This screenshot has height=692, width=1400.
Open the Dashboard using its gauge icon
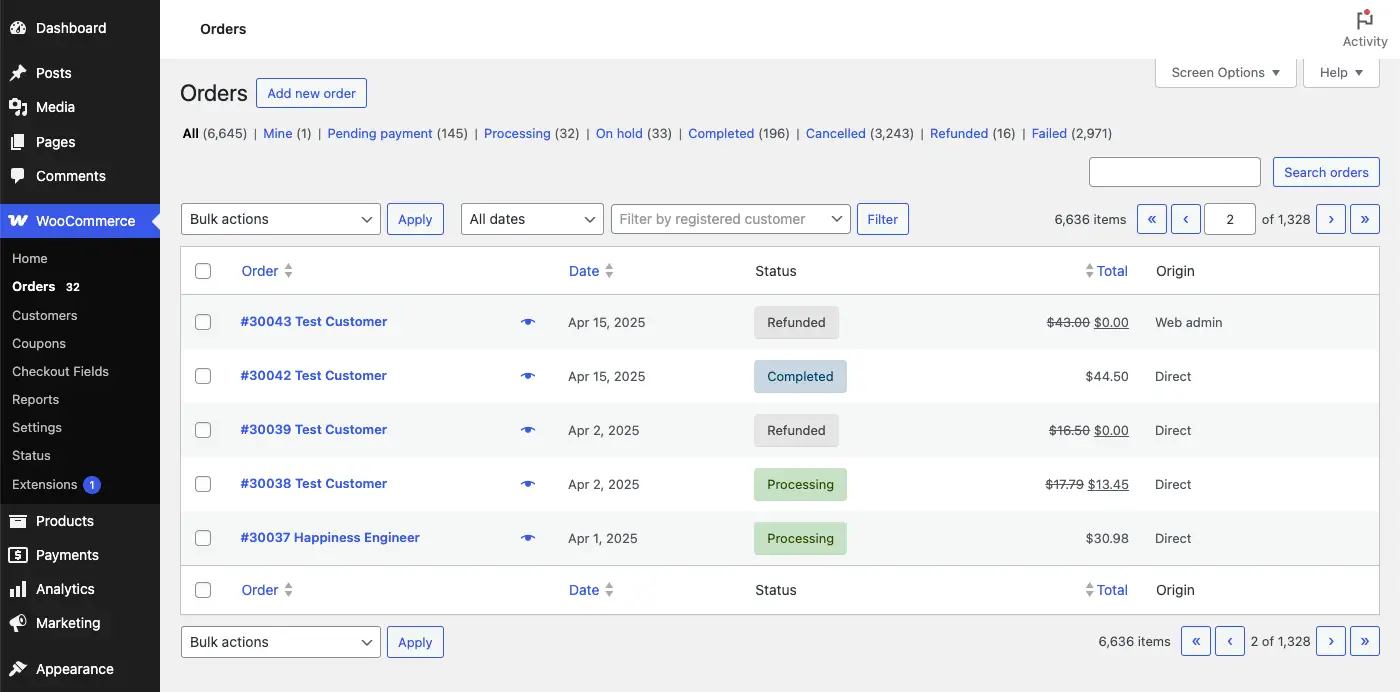[x=17, y=28]
